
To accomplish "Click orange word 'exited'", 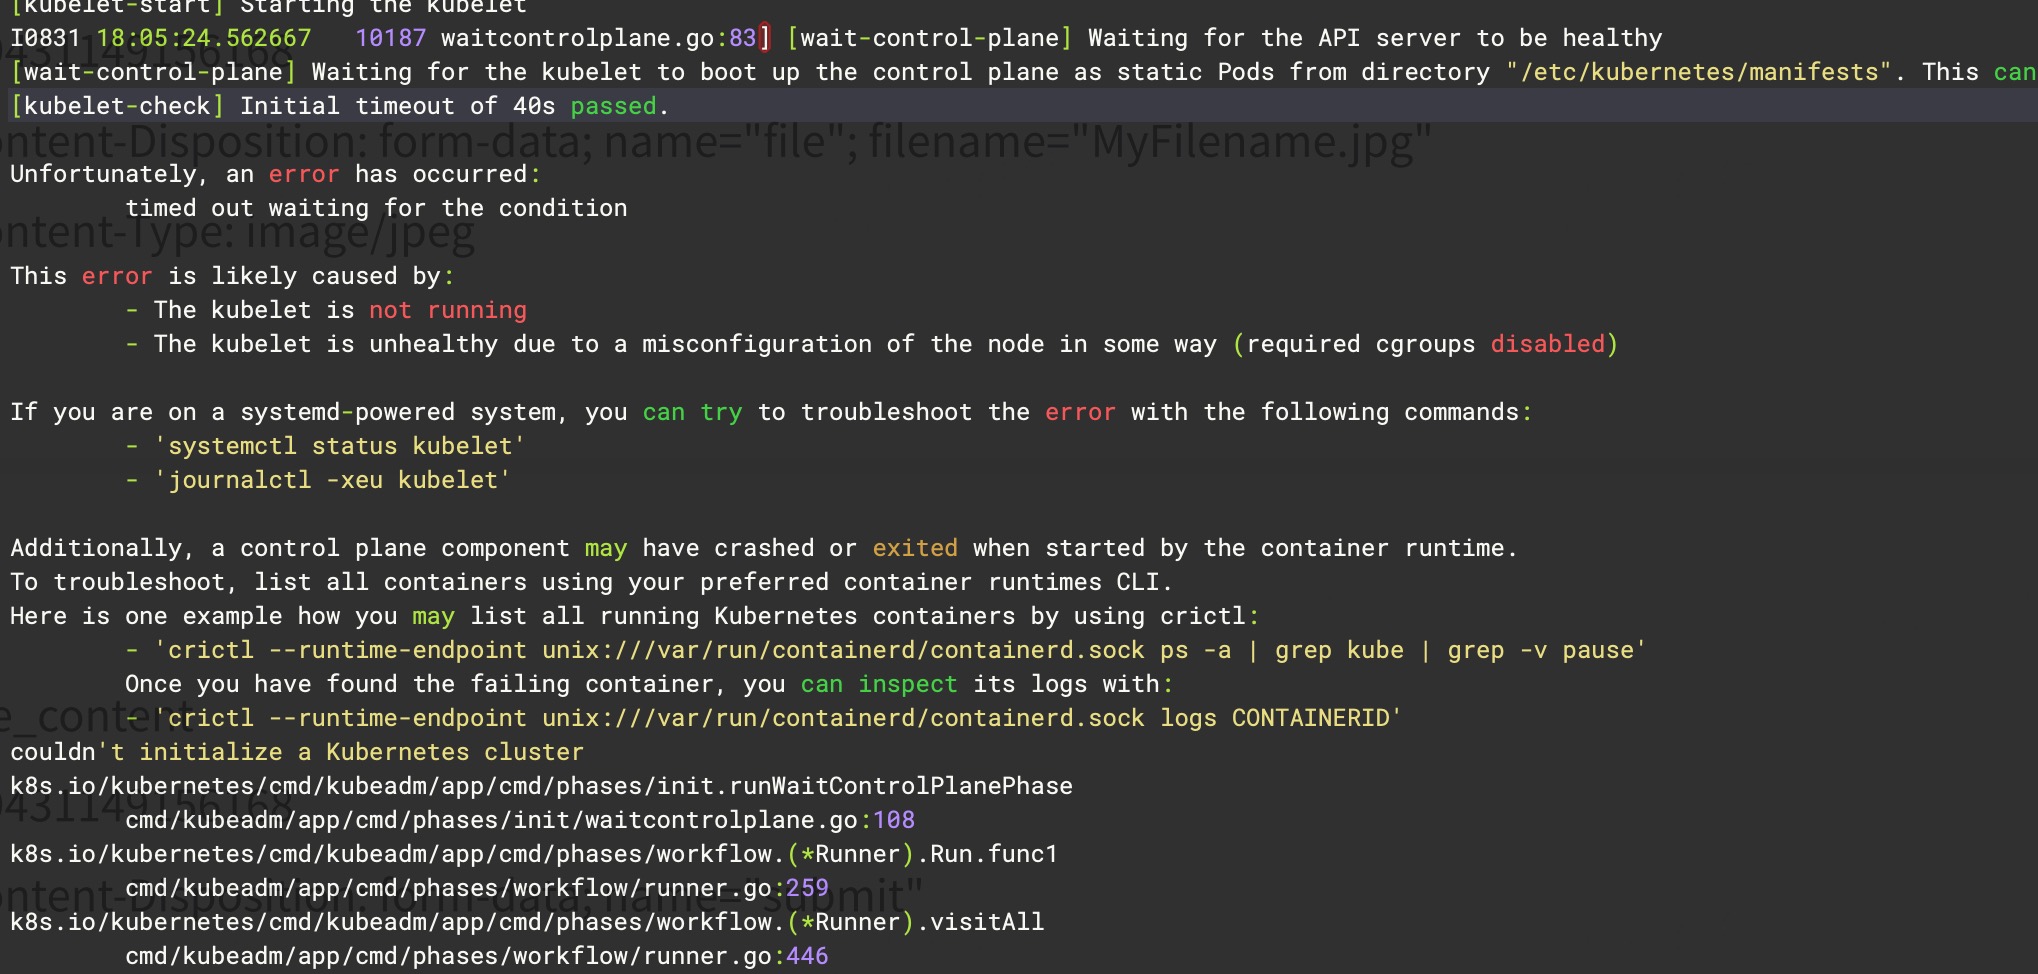I will click(x=915, y=548).
